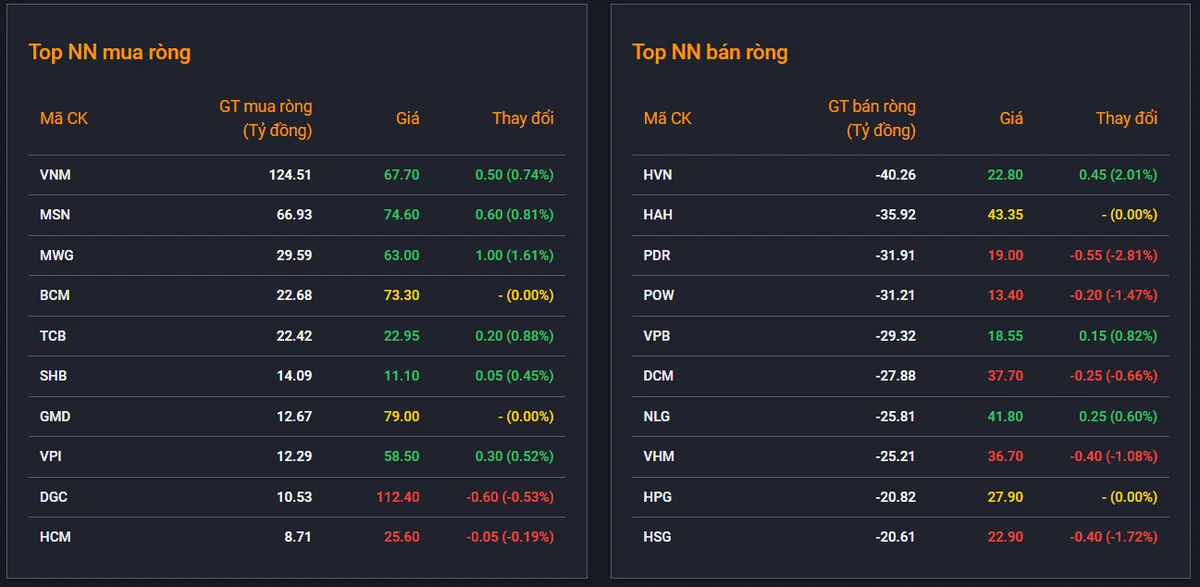Click the PDR ticker symbol

(657, 255)
